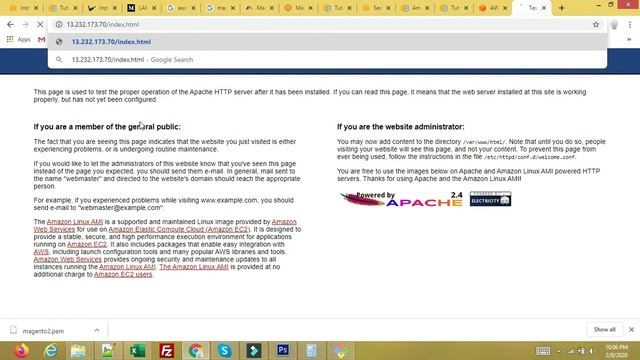
Task: Open the Amazon EC2 users link
Action: [123, 274]
